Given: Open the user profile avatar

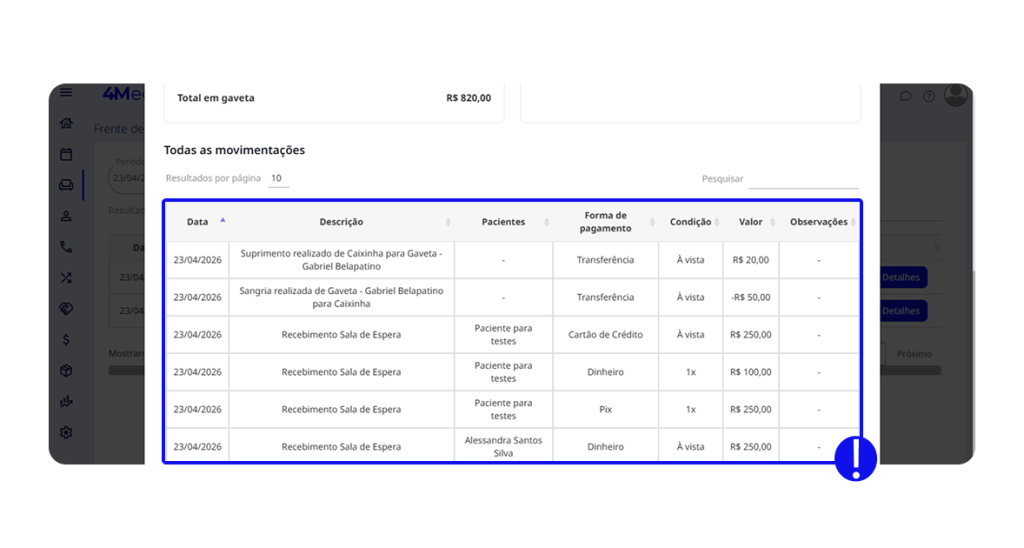Looking at the screenshot, I should (956, 95).
